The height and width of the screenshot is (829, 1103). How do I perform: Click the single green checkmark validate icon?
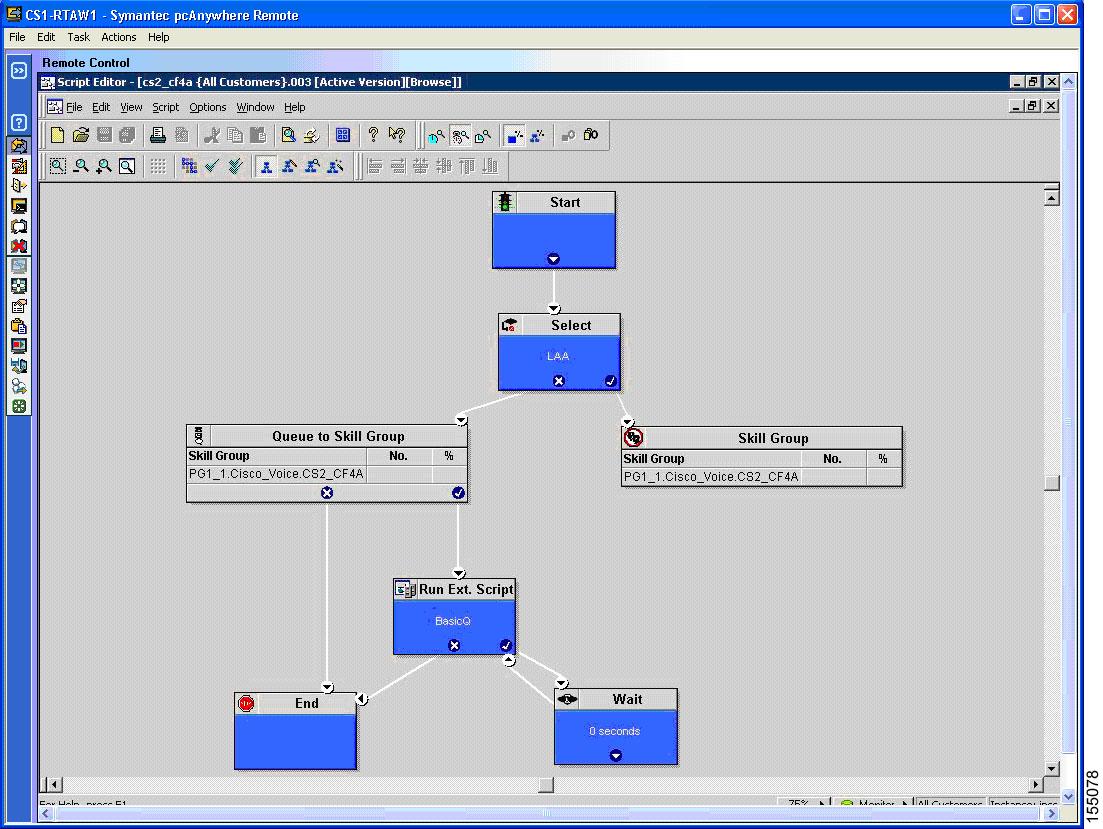(x=212, y=166)
